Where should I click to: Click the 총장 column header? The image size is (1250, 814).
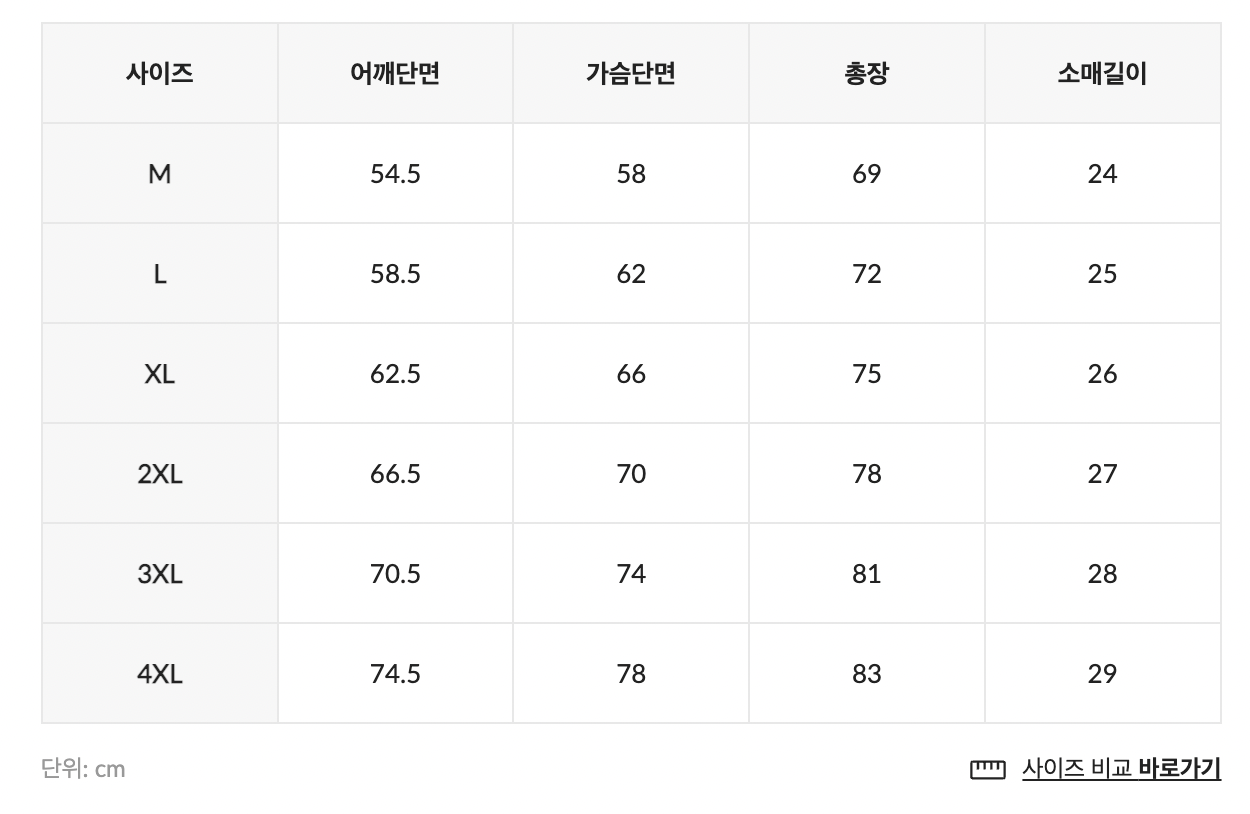pyautogui.click(x=866, y=74)
